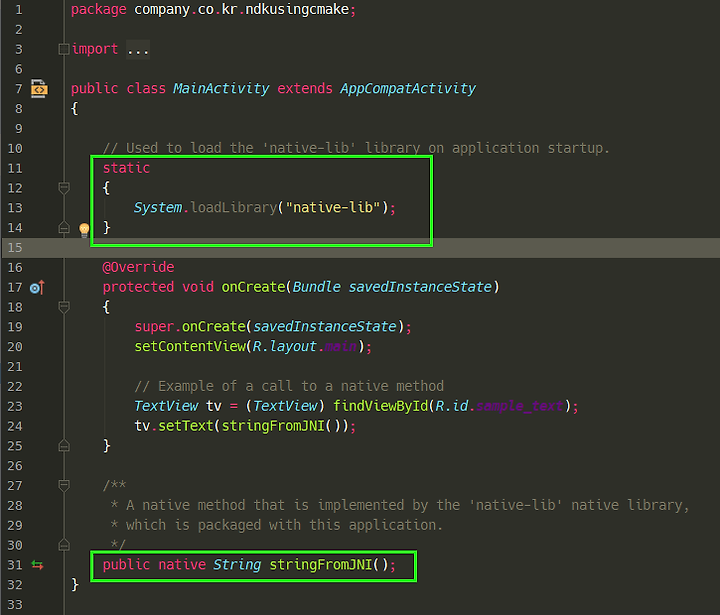
Task: Click comment 'Example of a call to a native method'
Action: pos(289,386)
